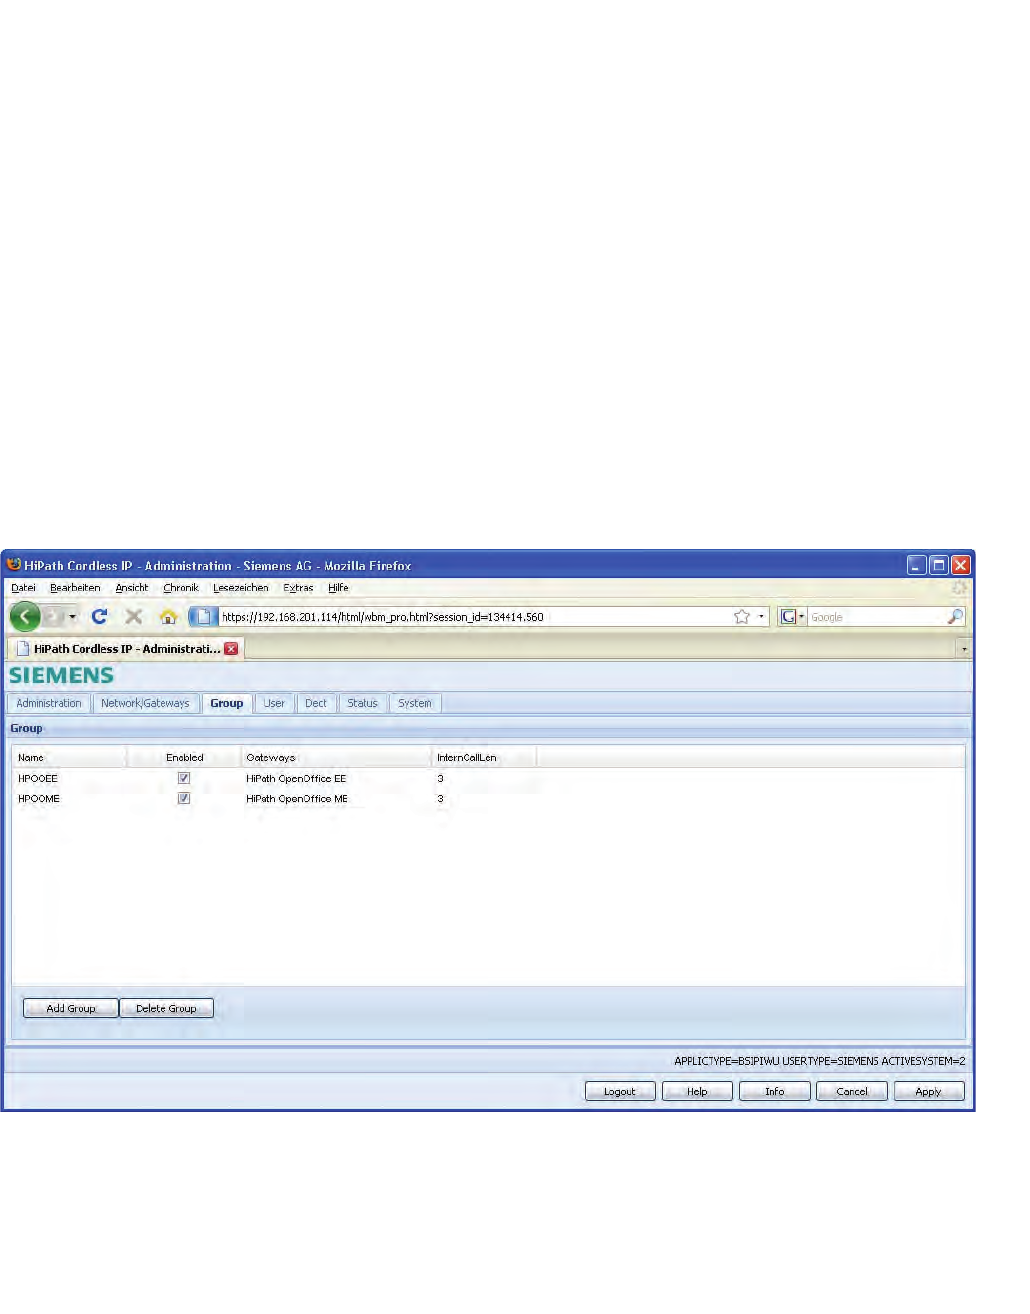Open the Ansicht menu

[x=131, y=588]
